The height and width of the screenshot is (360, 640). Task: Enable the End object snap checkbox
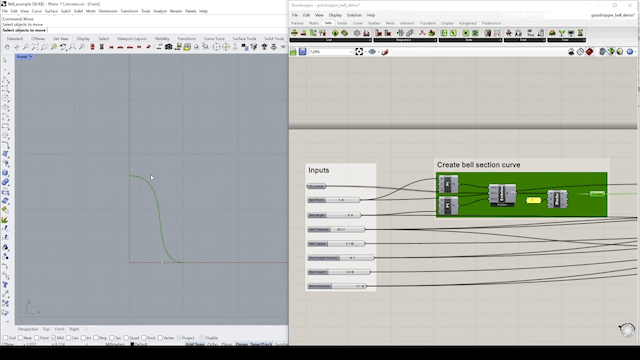click(6, 338)
